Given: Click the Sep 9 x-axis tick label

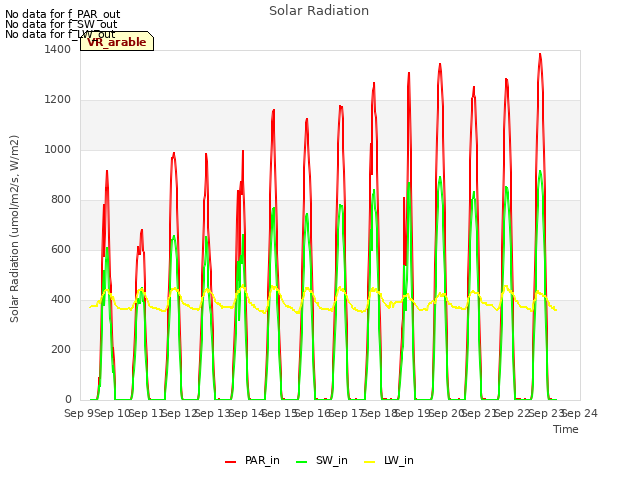Looking at the screenshot, I should click(x=79, y=413).
